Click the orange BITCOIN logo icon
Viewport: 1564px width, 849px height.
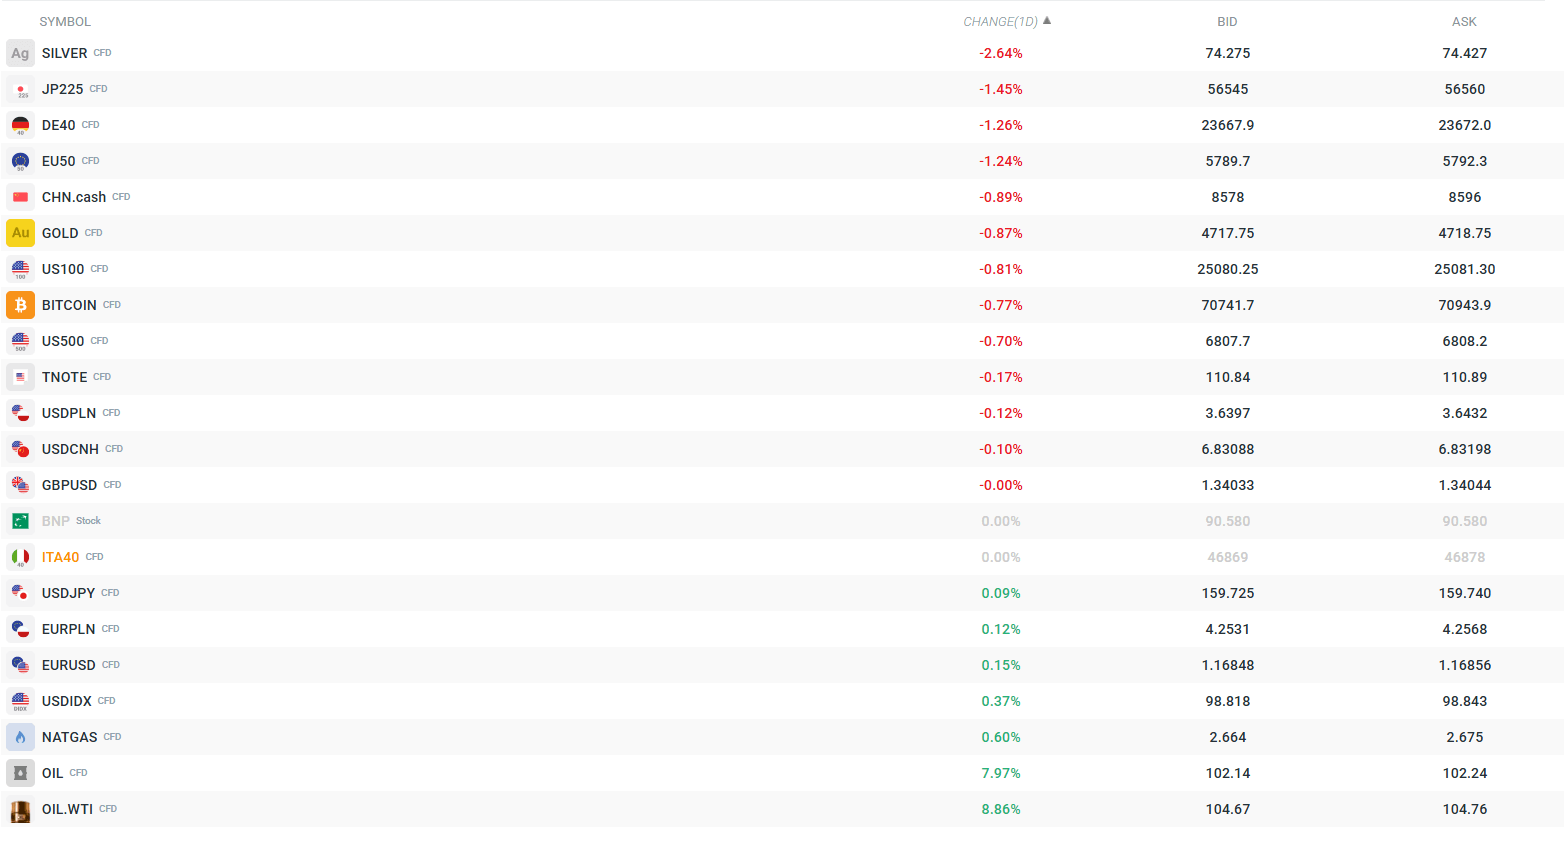click(20, 305)
